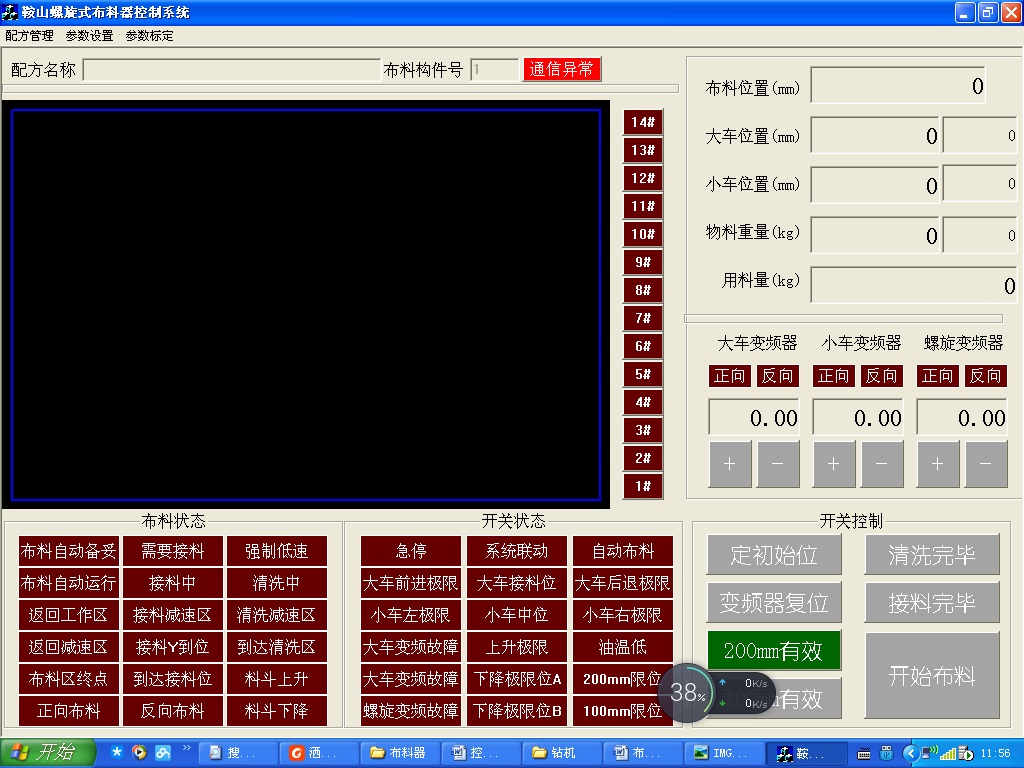1024x768 pixels.
Task: Click the 7# position indicator
Action: pyautogui.click(x=642, y=318)
